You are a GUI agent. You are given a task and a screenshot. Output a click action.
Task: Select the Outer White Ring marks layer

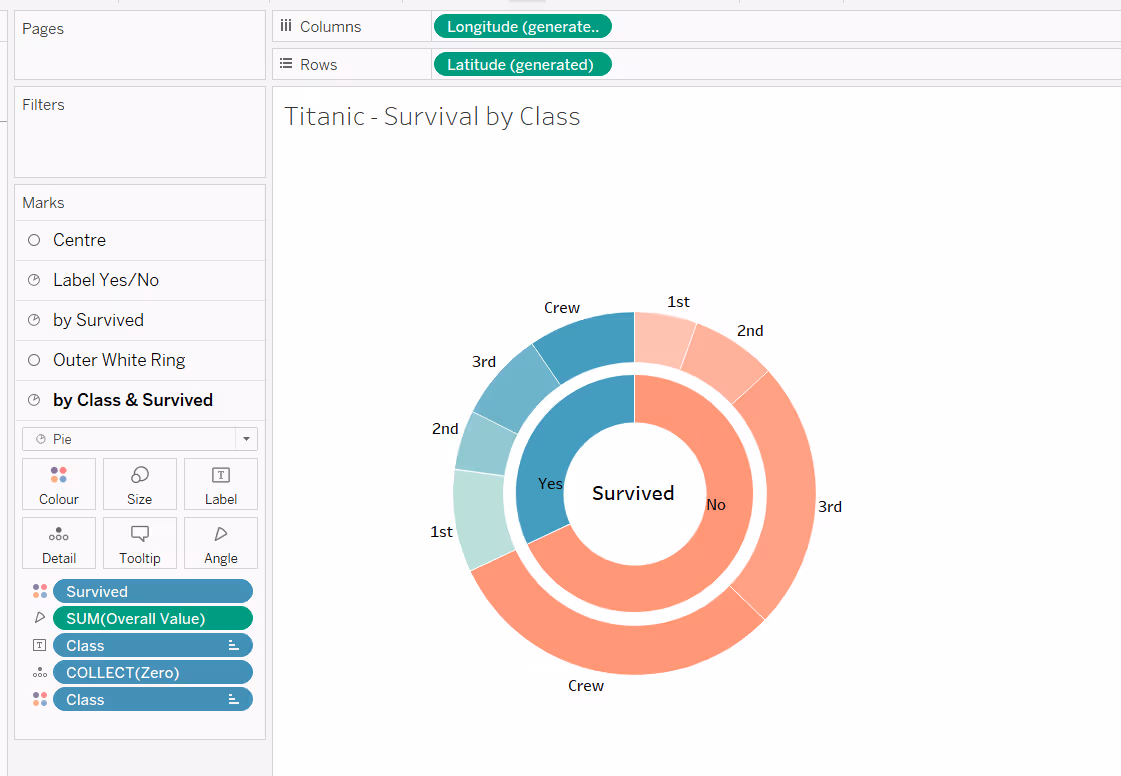[x=140, y=360]
